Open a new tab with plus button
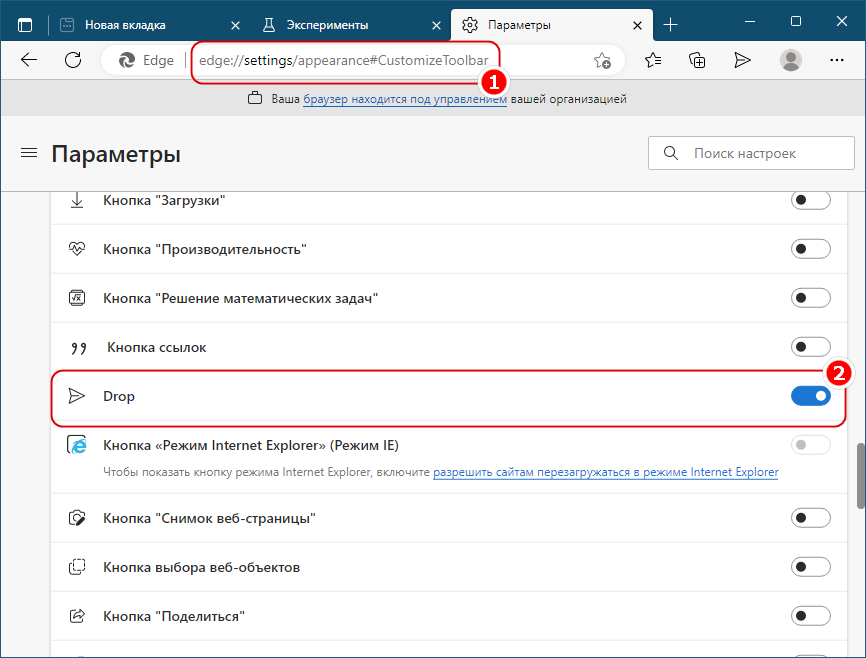The width and height of the screenshot is (866, 658). pos(670,25)
